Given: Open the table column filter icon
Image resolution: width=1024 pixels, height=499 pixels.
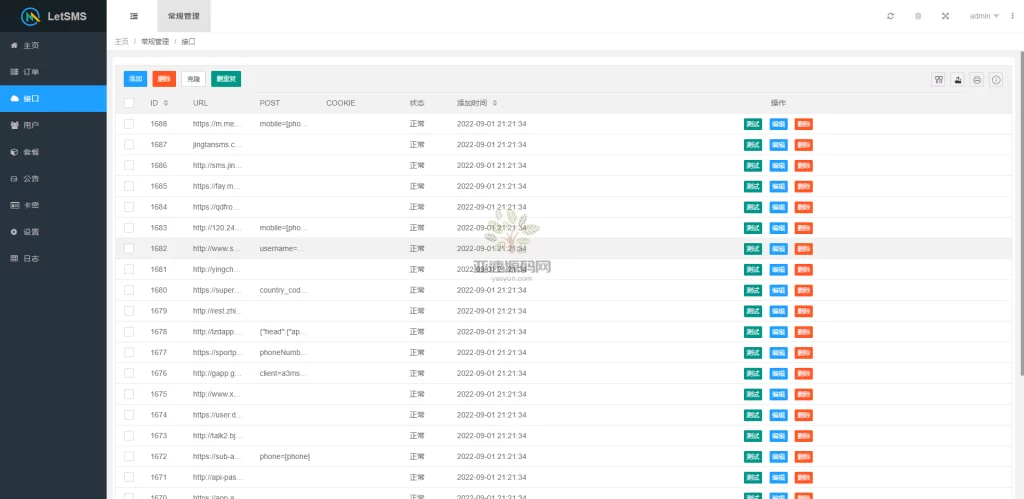Looking at the screenshot, I should pyautogui.click(x=938, y=80).
